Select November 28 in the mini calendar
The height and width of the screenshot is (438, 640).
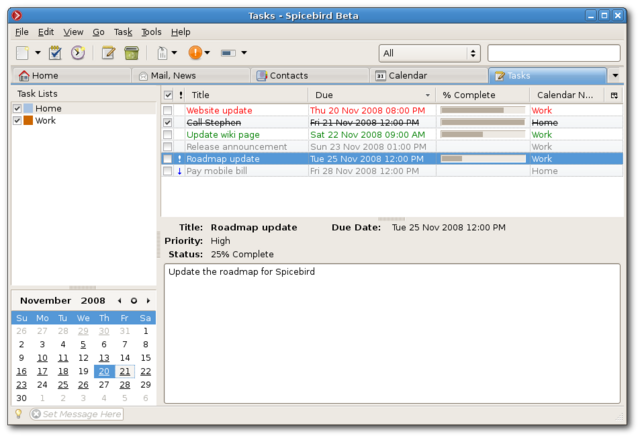pos(125,385)
